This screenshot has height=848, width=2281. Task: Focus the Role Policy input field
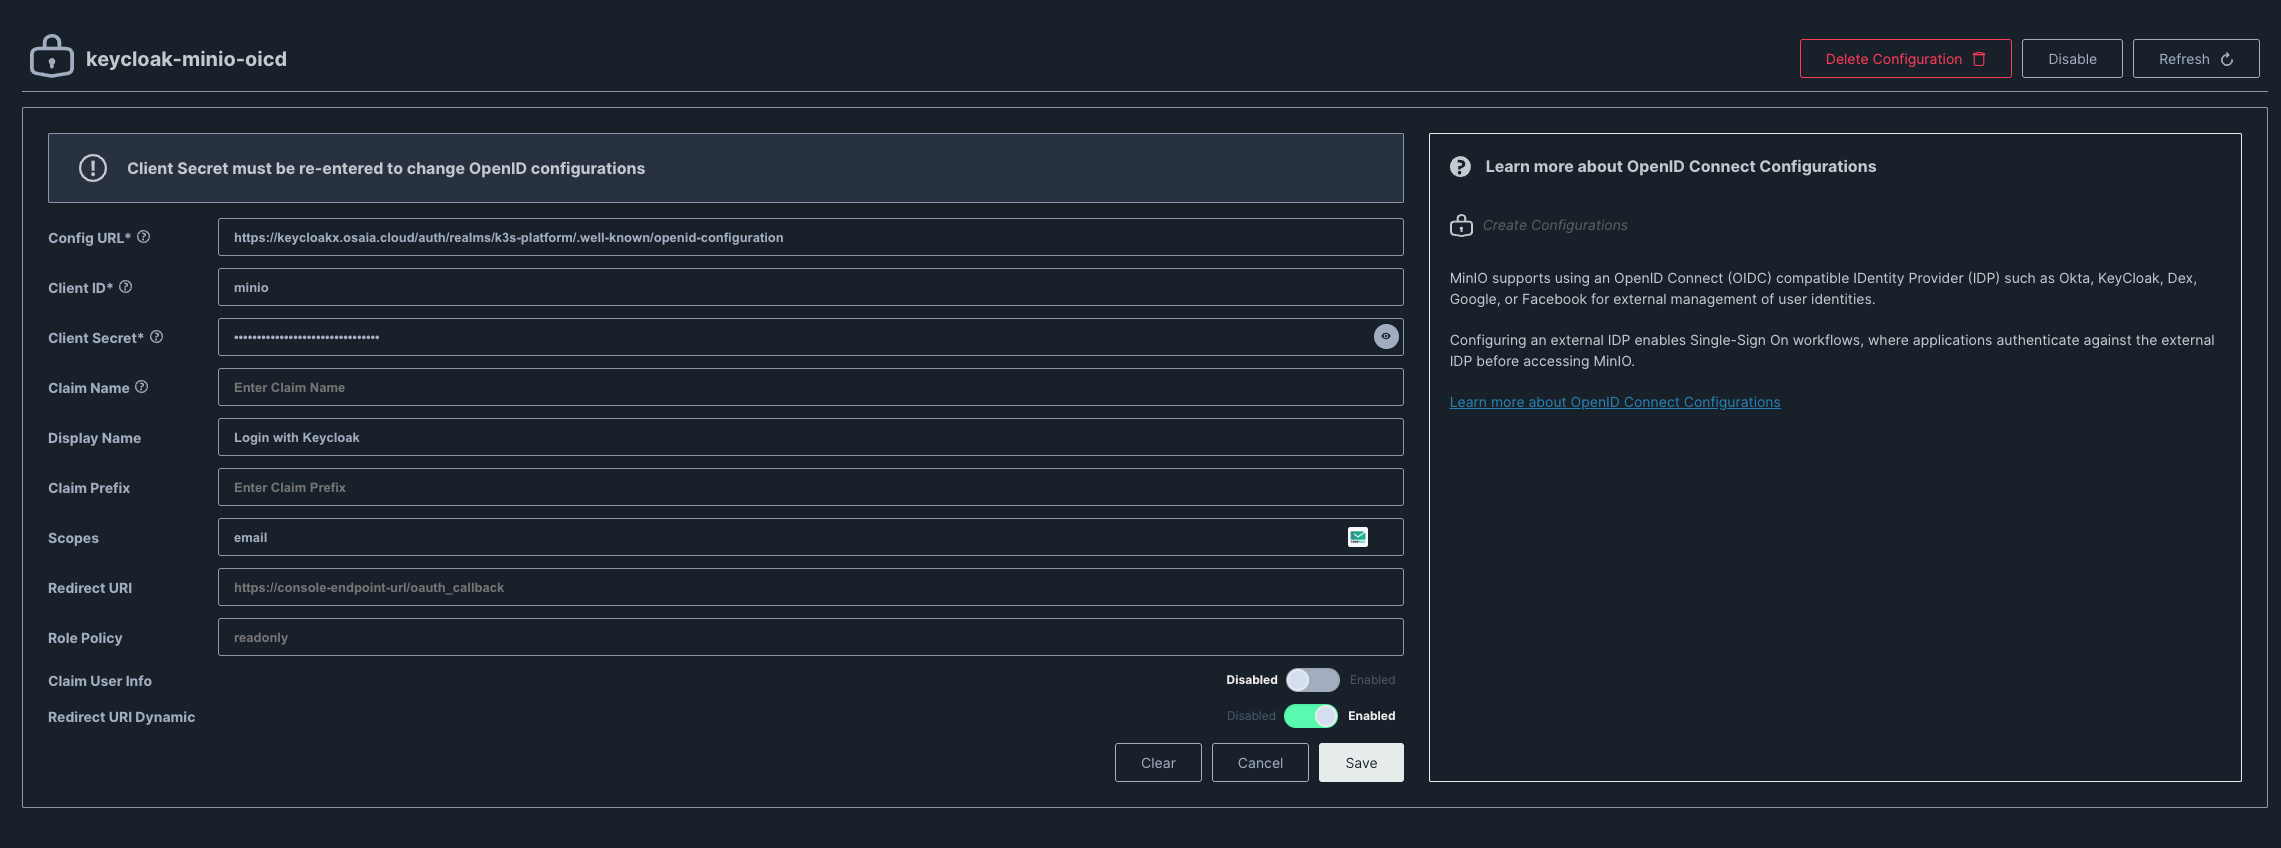[810, 637]
